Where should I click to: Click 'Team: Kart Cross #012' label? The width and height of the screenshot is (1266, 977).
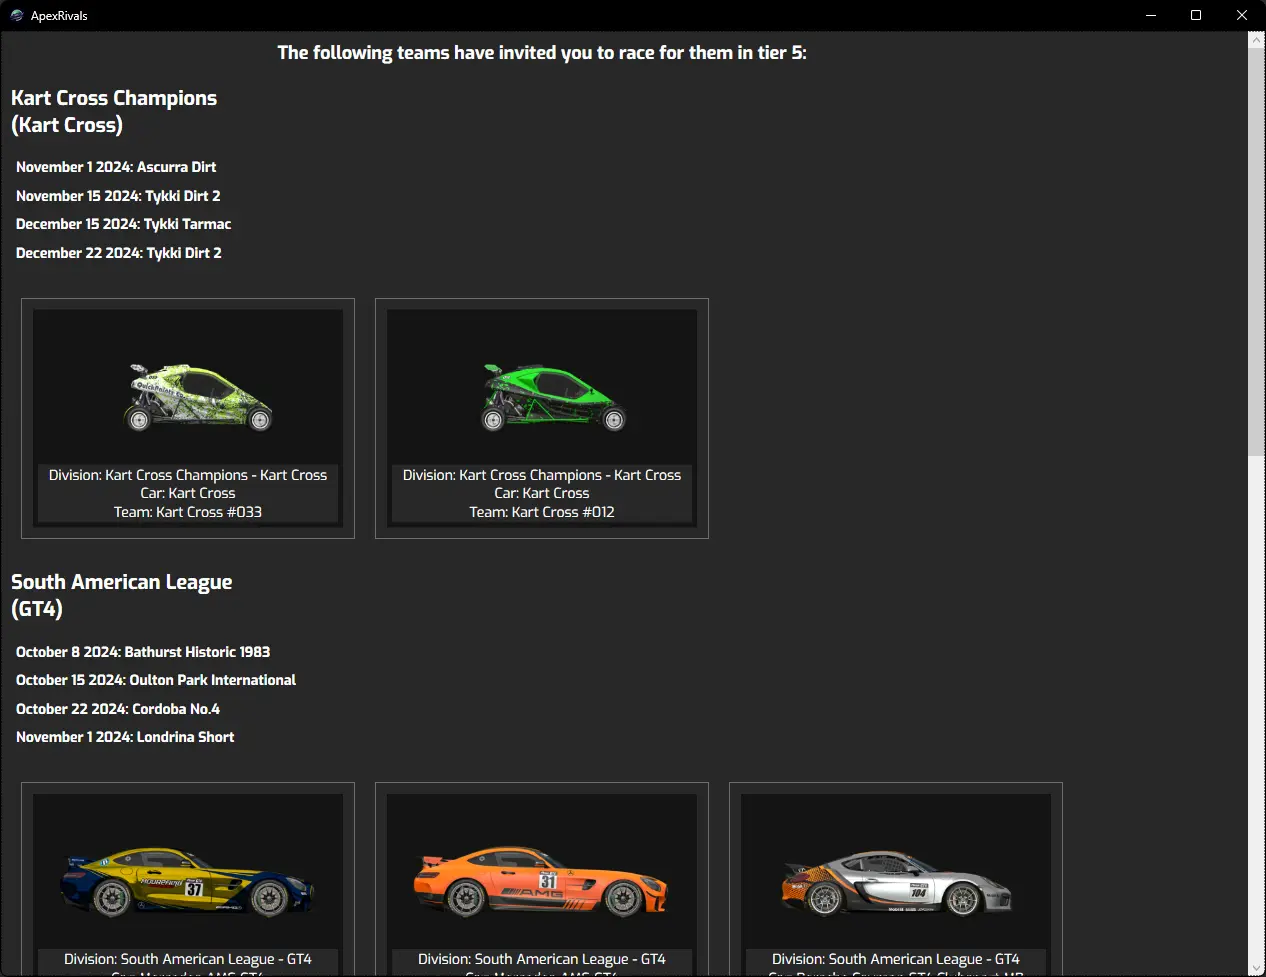coord(542,512)
